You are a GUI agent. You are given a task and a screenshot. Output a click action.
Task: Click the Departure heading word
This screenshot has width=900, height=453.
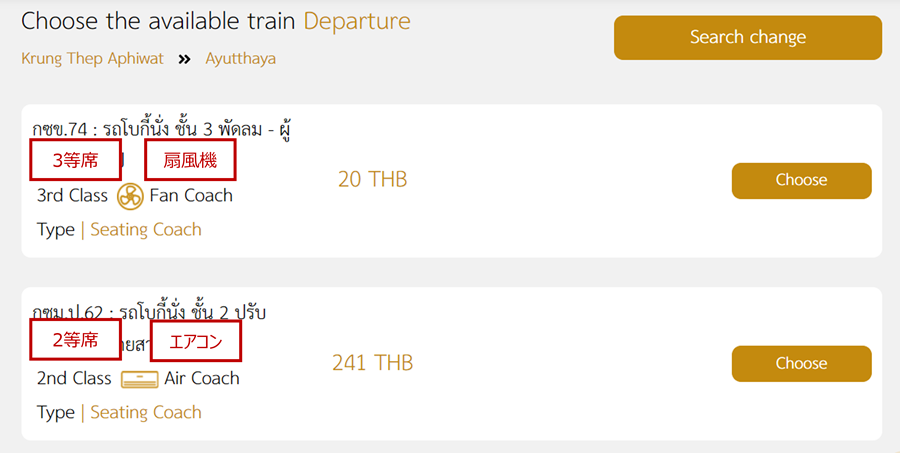pos(357,22)
